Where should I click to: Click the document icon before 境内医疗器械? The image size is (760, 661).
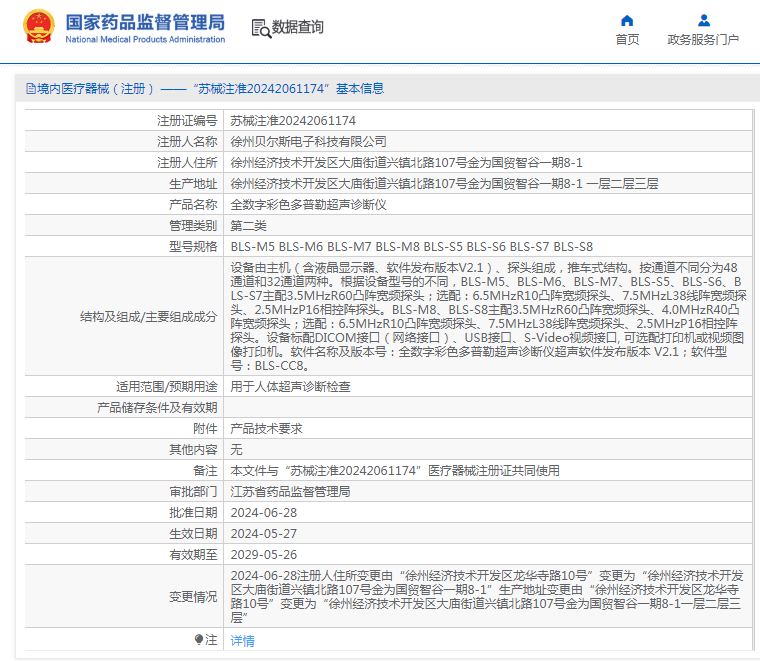pyautogui.click(x=29, y=89)
